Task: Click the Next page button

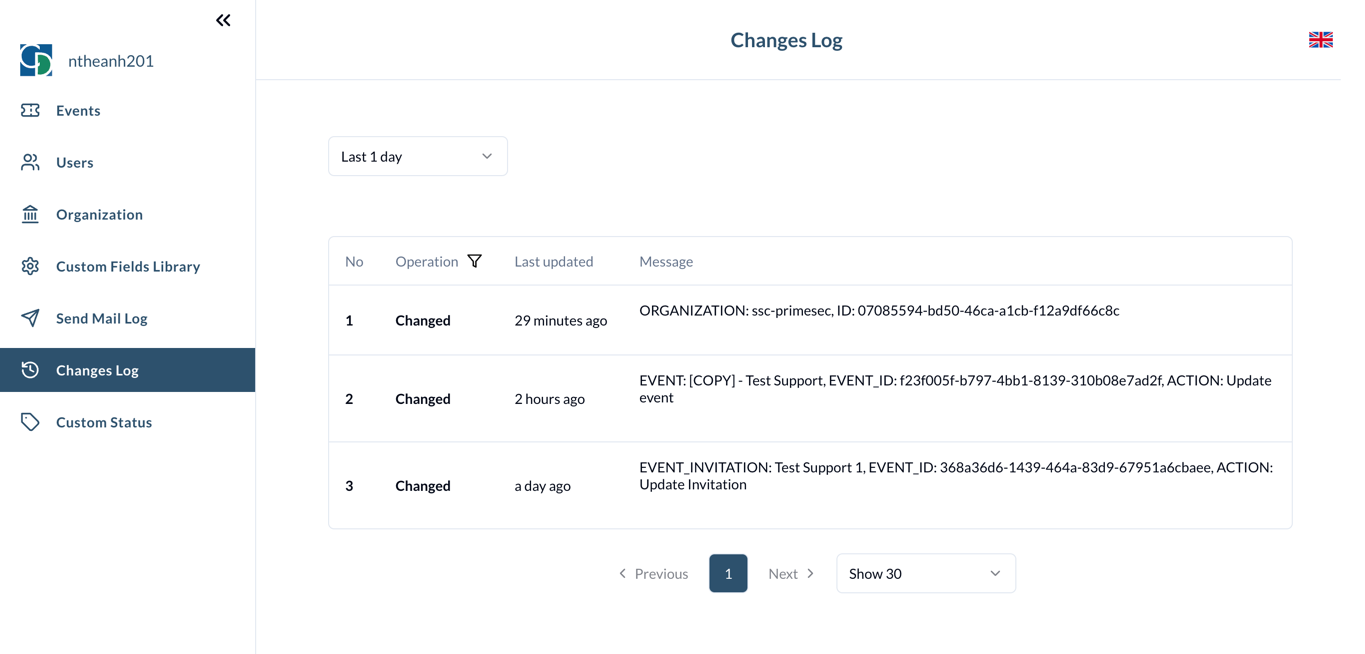Action: [791, 573]
